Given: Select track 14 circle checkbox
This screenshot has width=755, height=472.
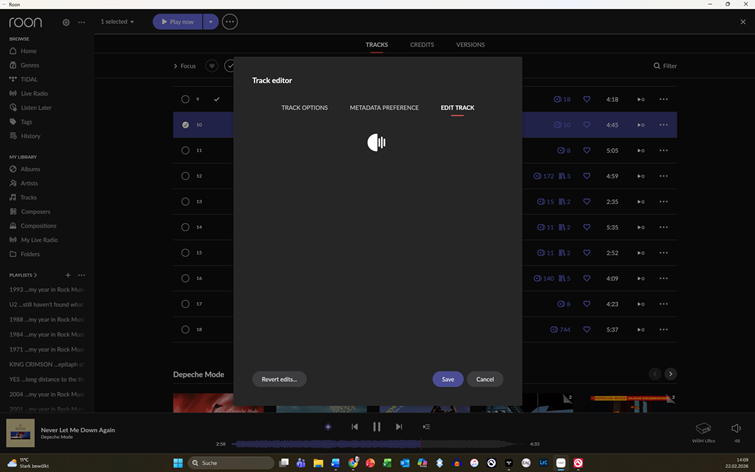Looking at the screenshot, I should coord(185,227).
